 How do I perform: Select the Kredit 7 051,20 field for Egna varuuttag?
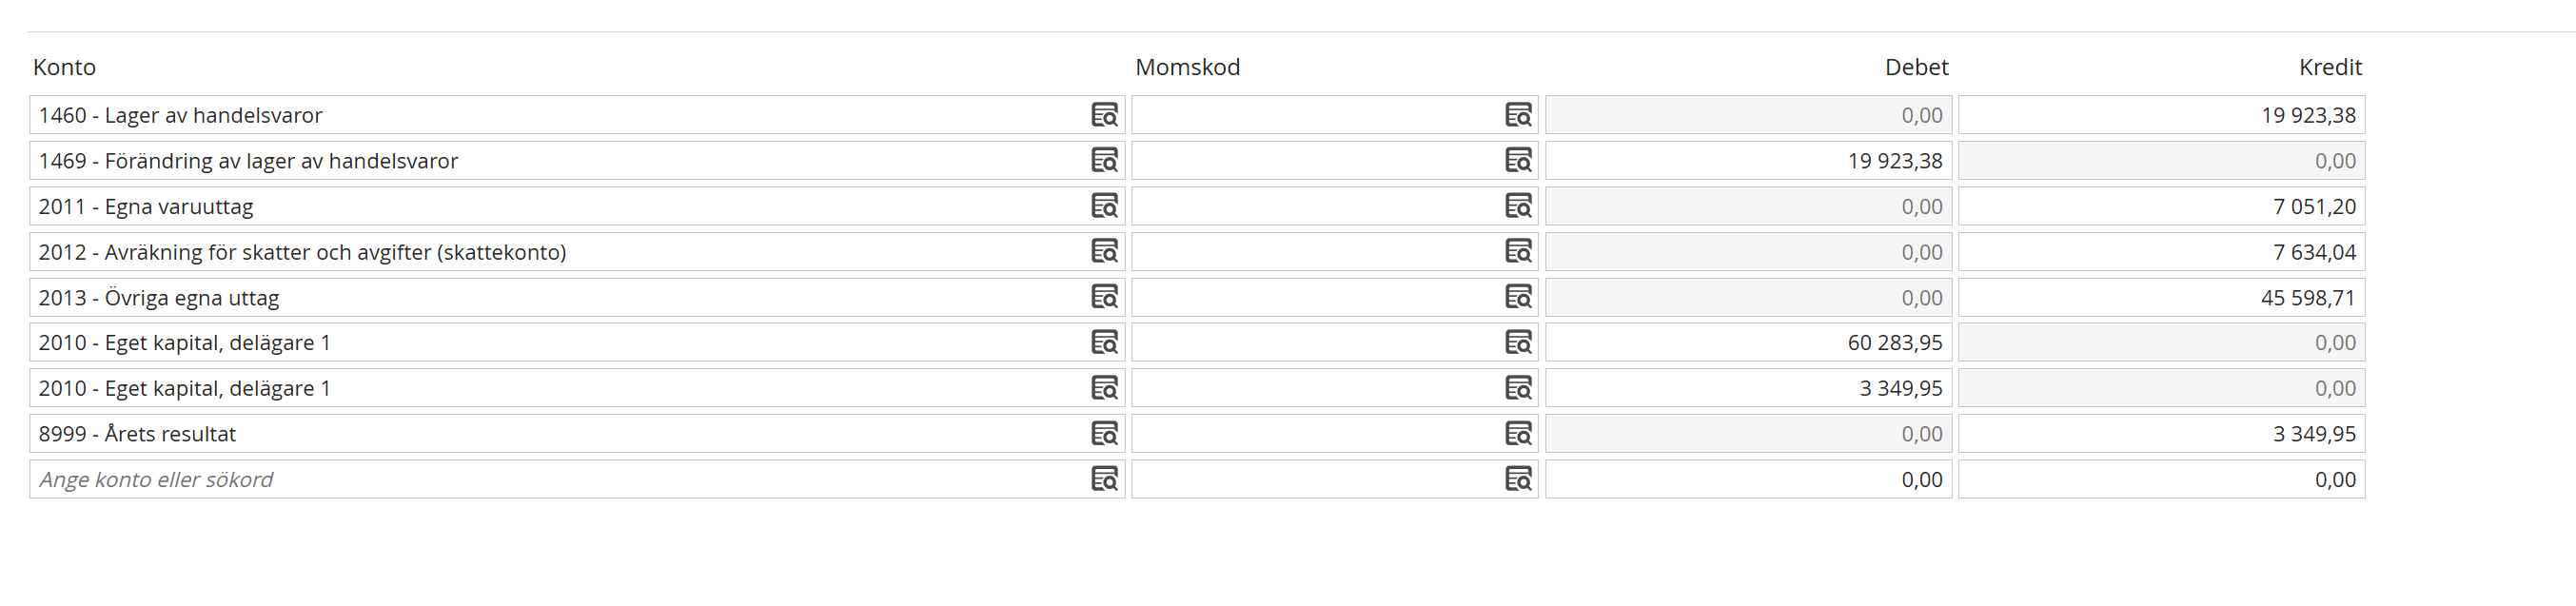point(2161,206)
